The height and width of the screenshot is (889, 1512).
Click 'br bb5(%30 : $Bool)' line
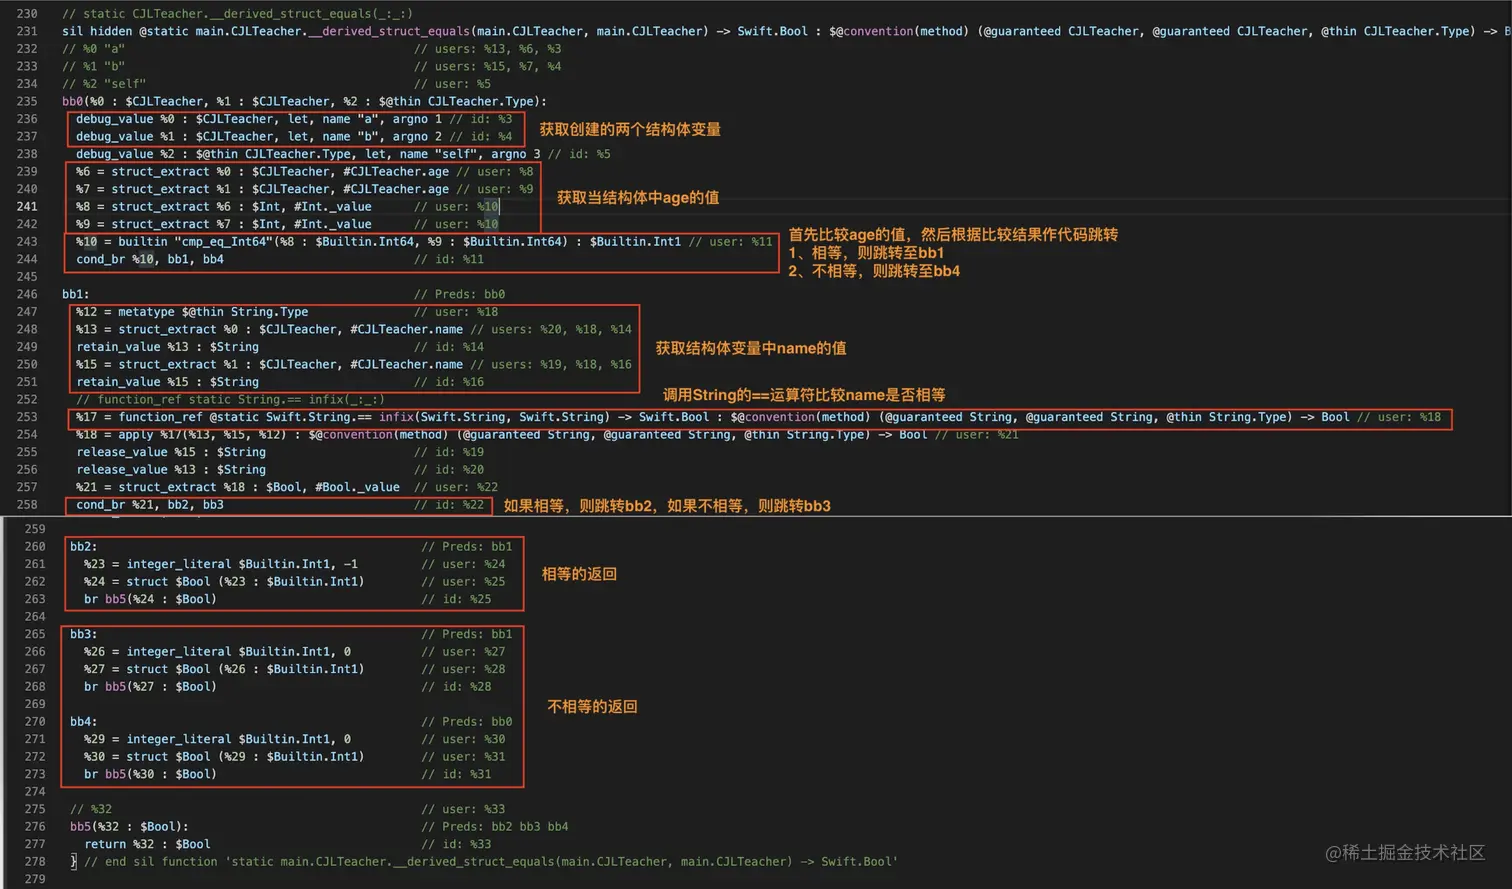click(x=287, y=774)
